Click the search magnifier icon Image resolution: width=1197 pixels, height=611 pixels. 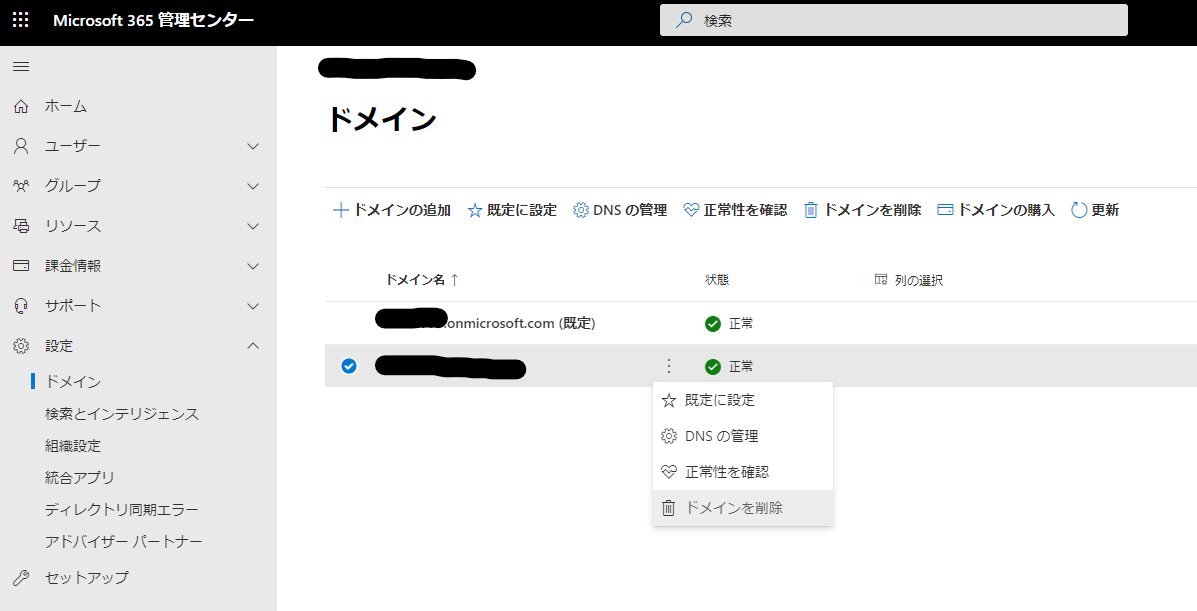coord(684,21)
